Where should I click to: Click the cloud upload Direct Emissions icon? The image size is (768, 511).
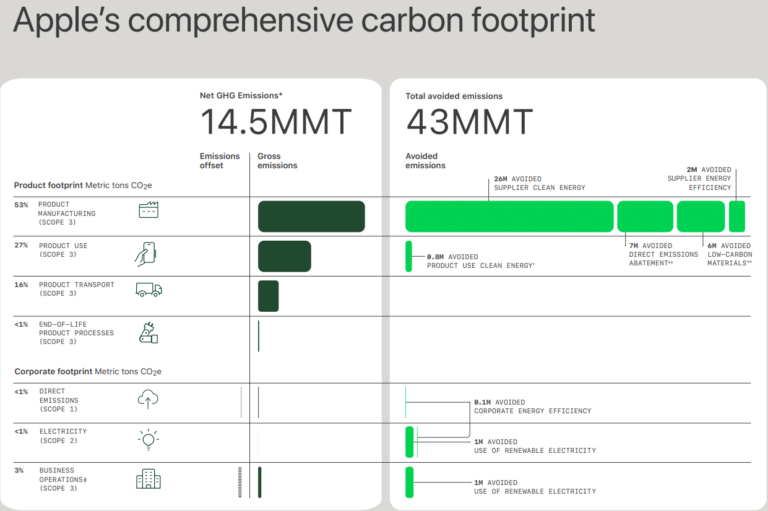point(148,399)
